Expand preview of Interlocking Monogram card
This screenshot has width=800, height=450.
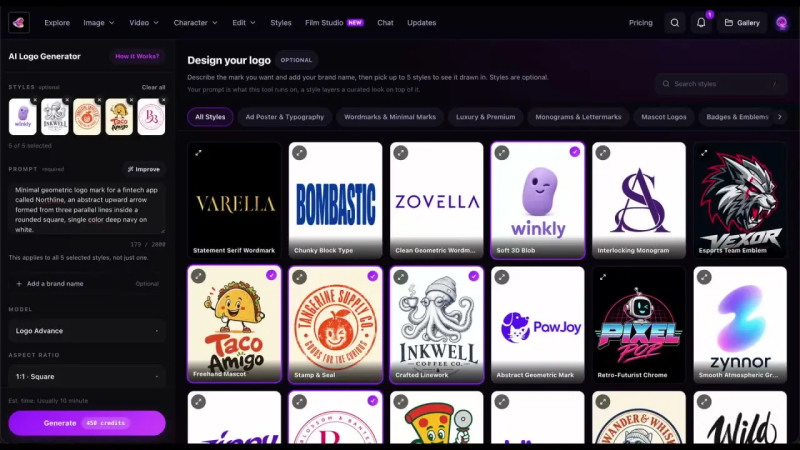[603, 153]
